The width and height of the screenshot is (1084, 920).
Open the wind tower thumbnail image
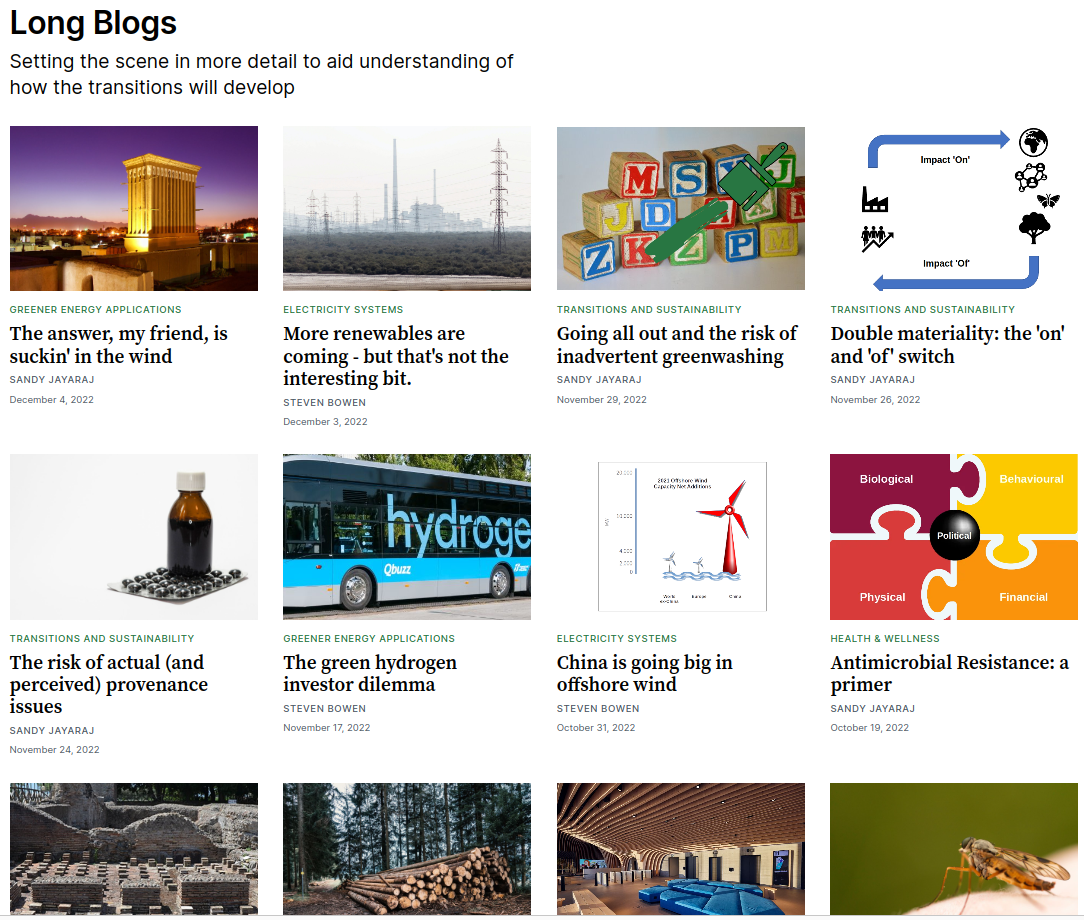134,208
